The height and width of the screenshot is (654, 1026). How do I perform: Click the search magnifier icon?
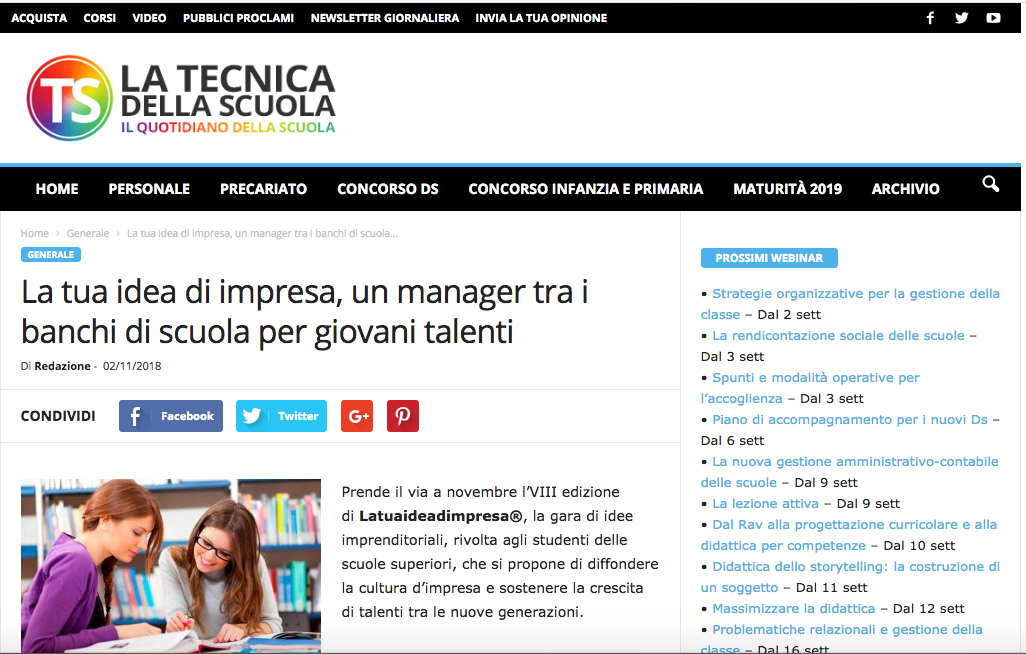coord(991,185)
